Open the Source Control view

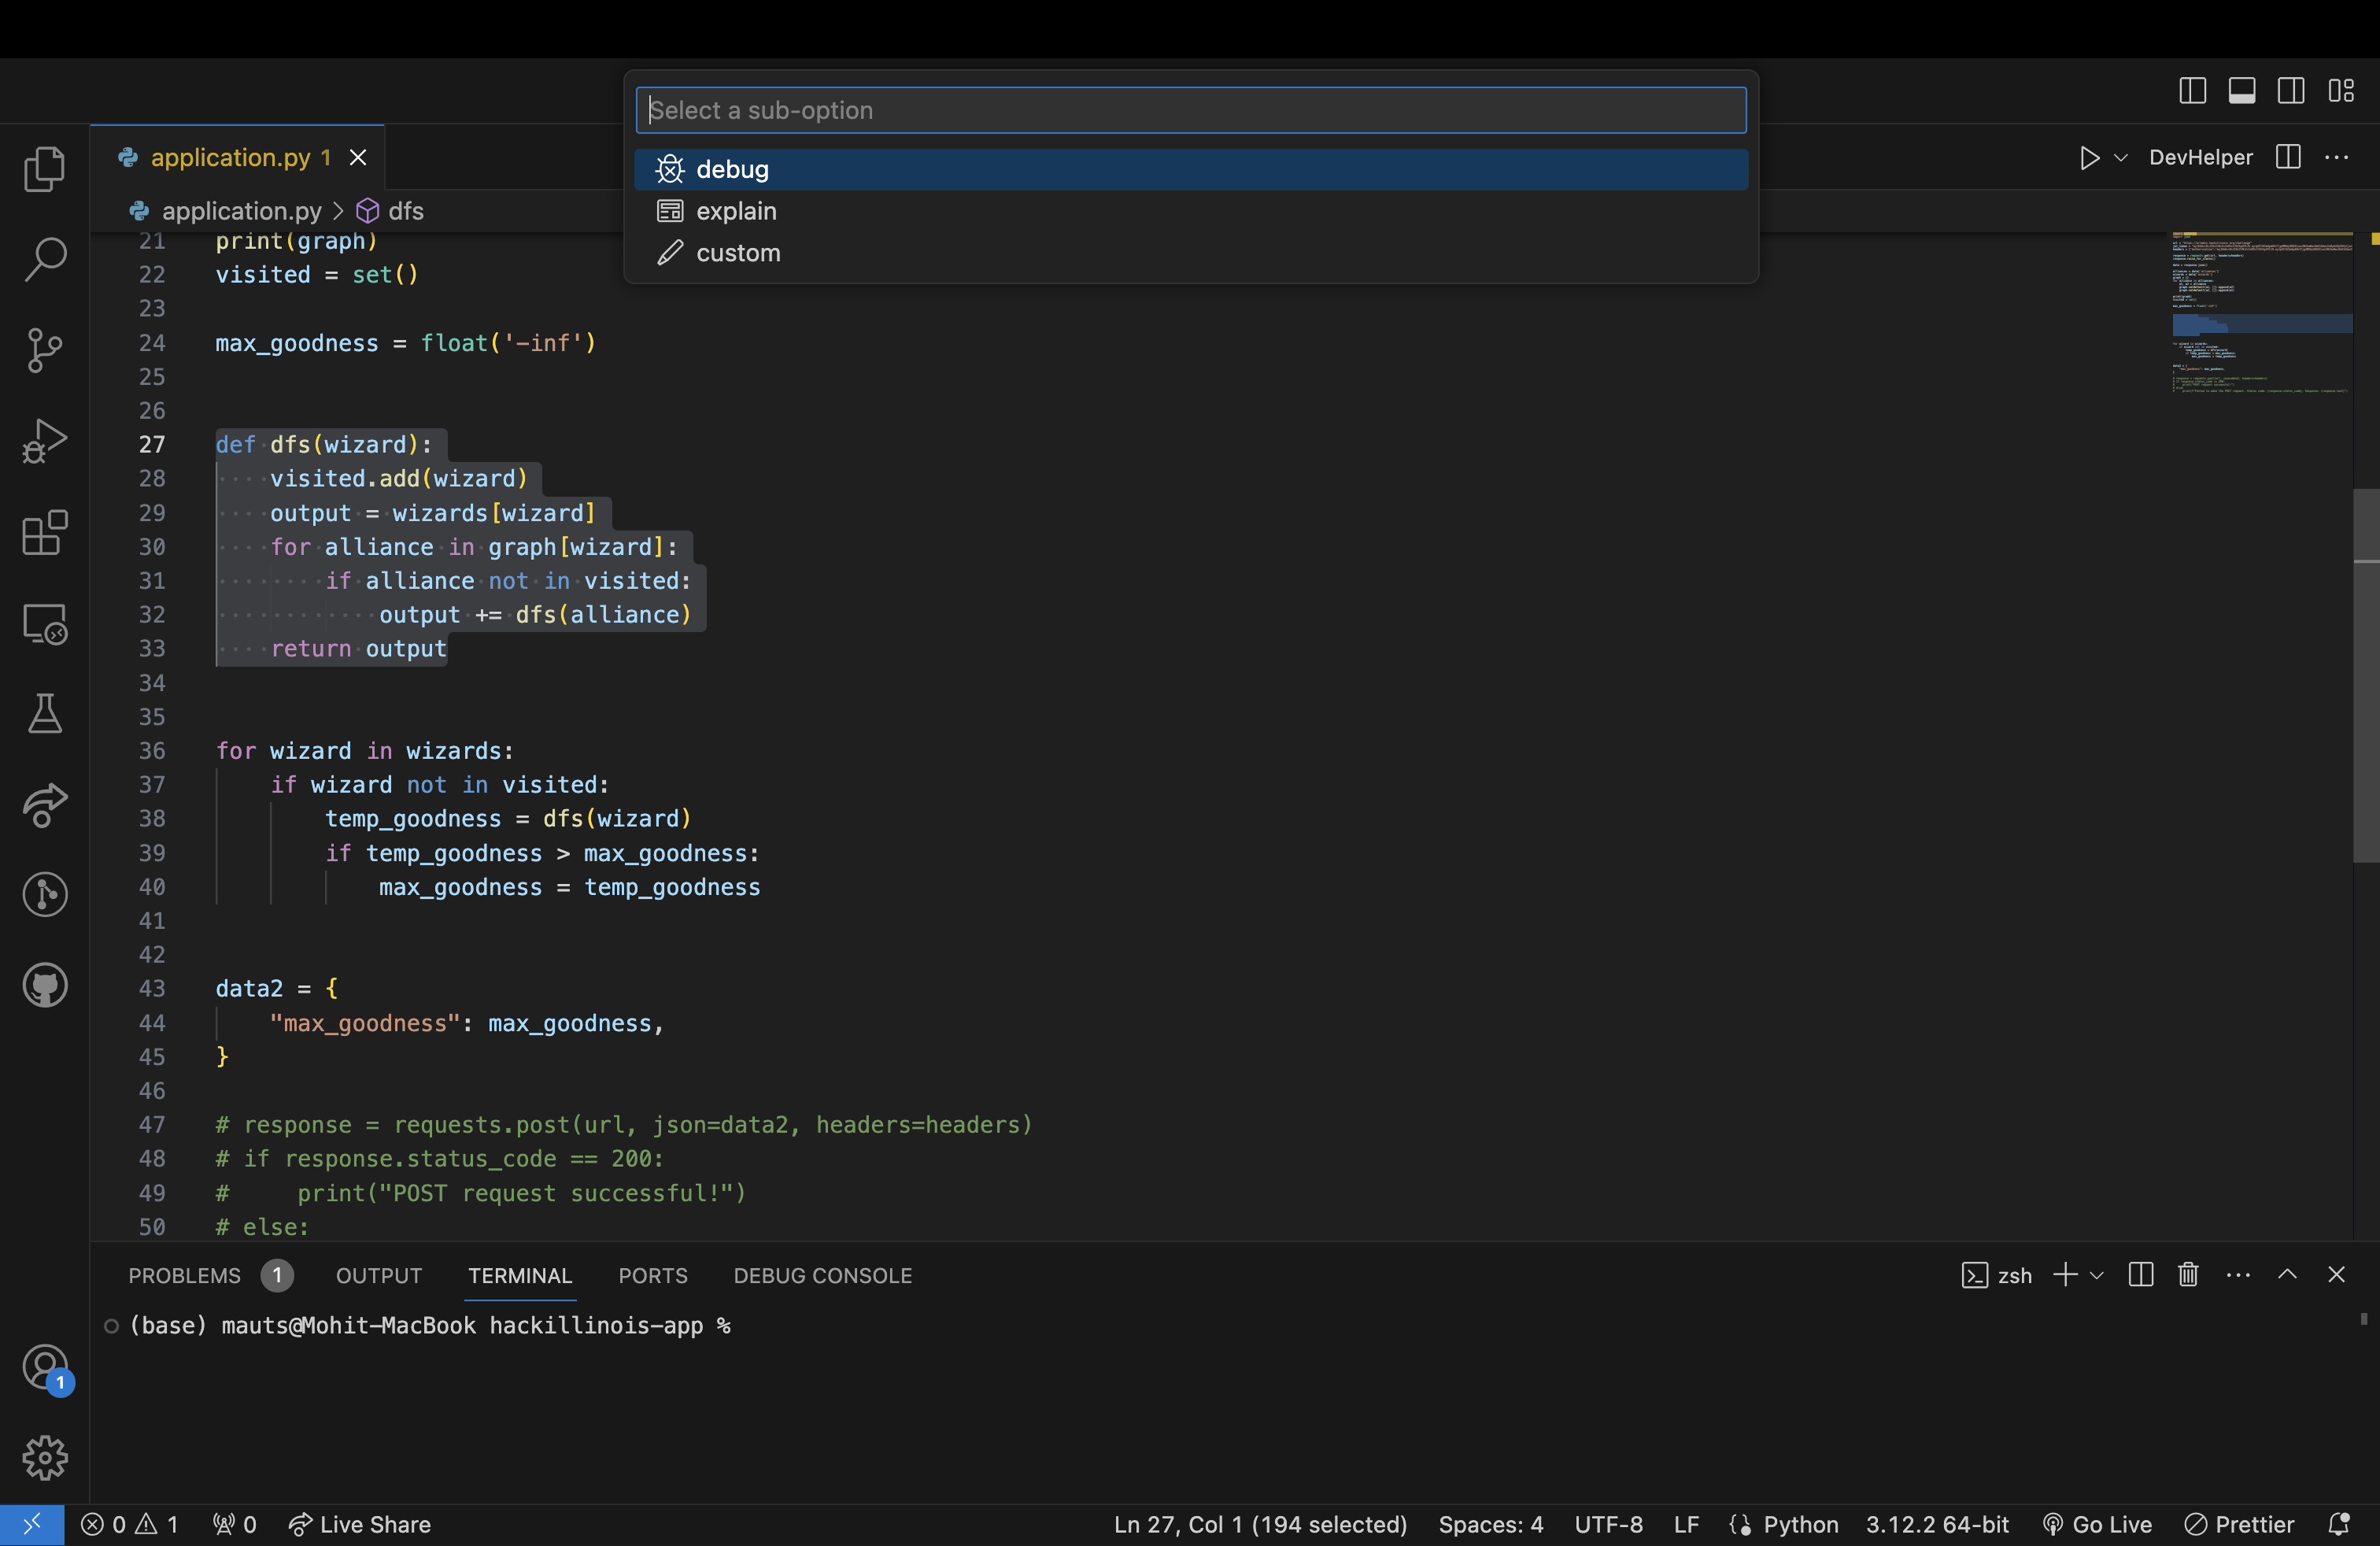(44, 350)
